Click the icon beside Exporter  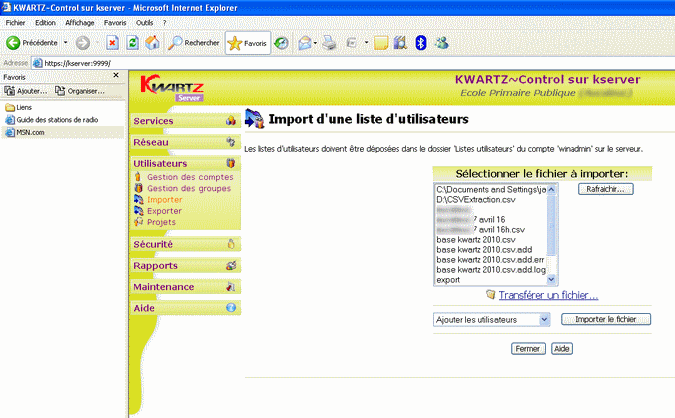[x=138, y=211]
